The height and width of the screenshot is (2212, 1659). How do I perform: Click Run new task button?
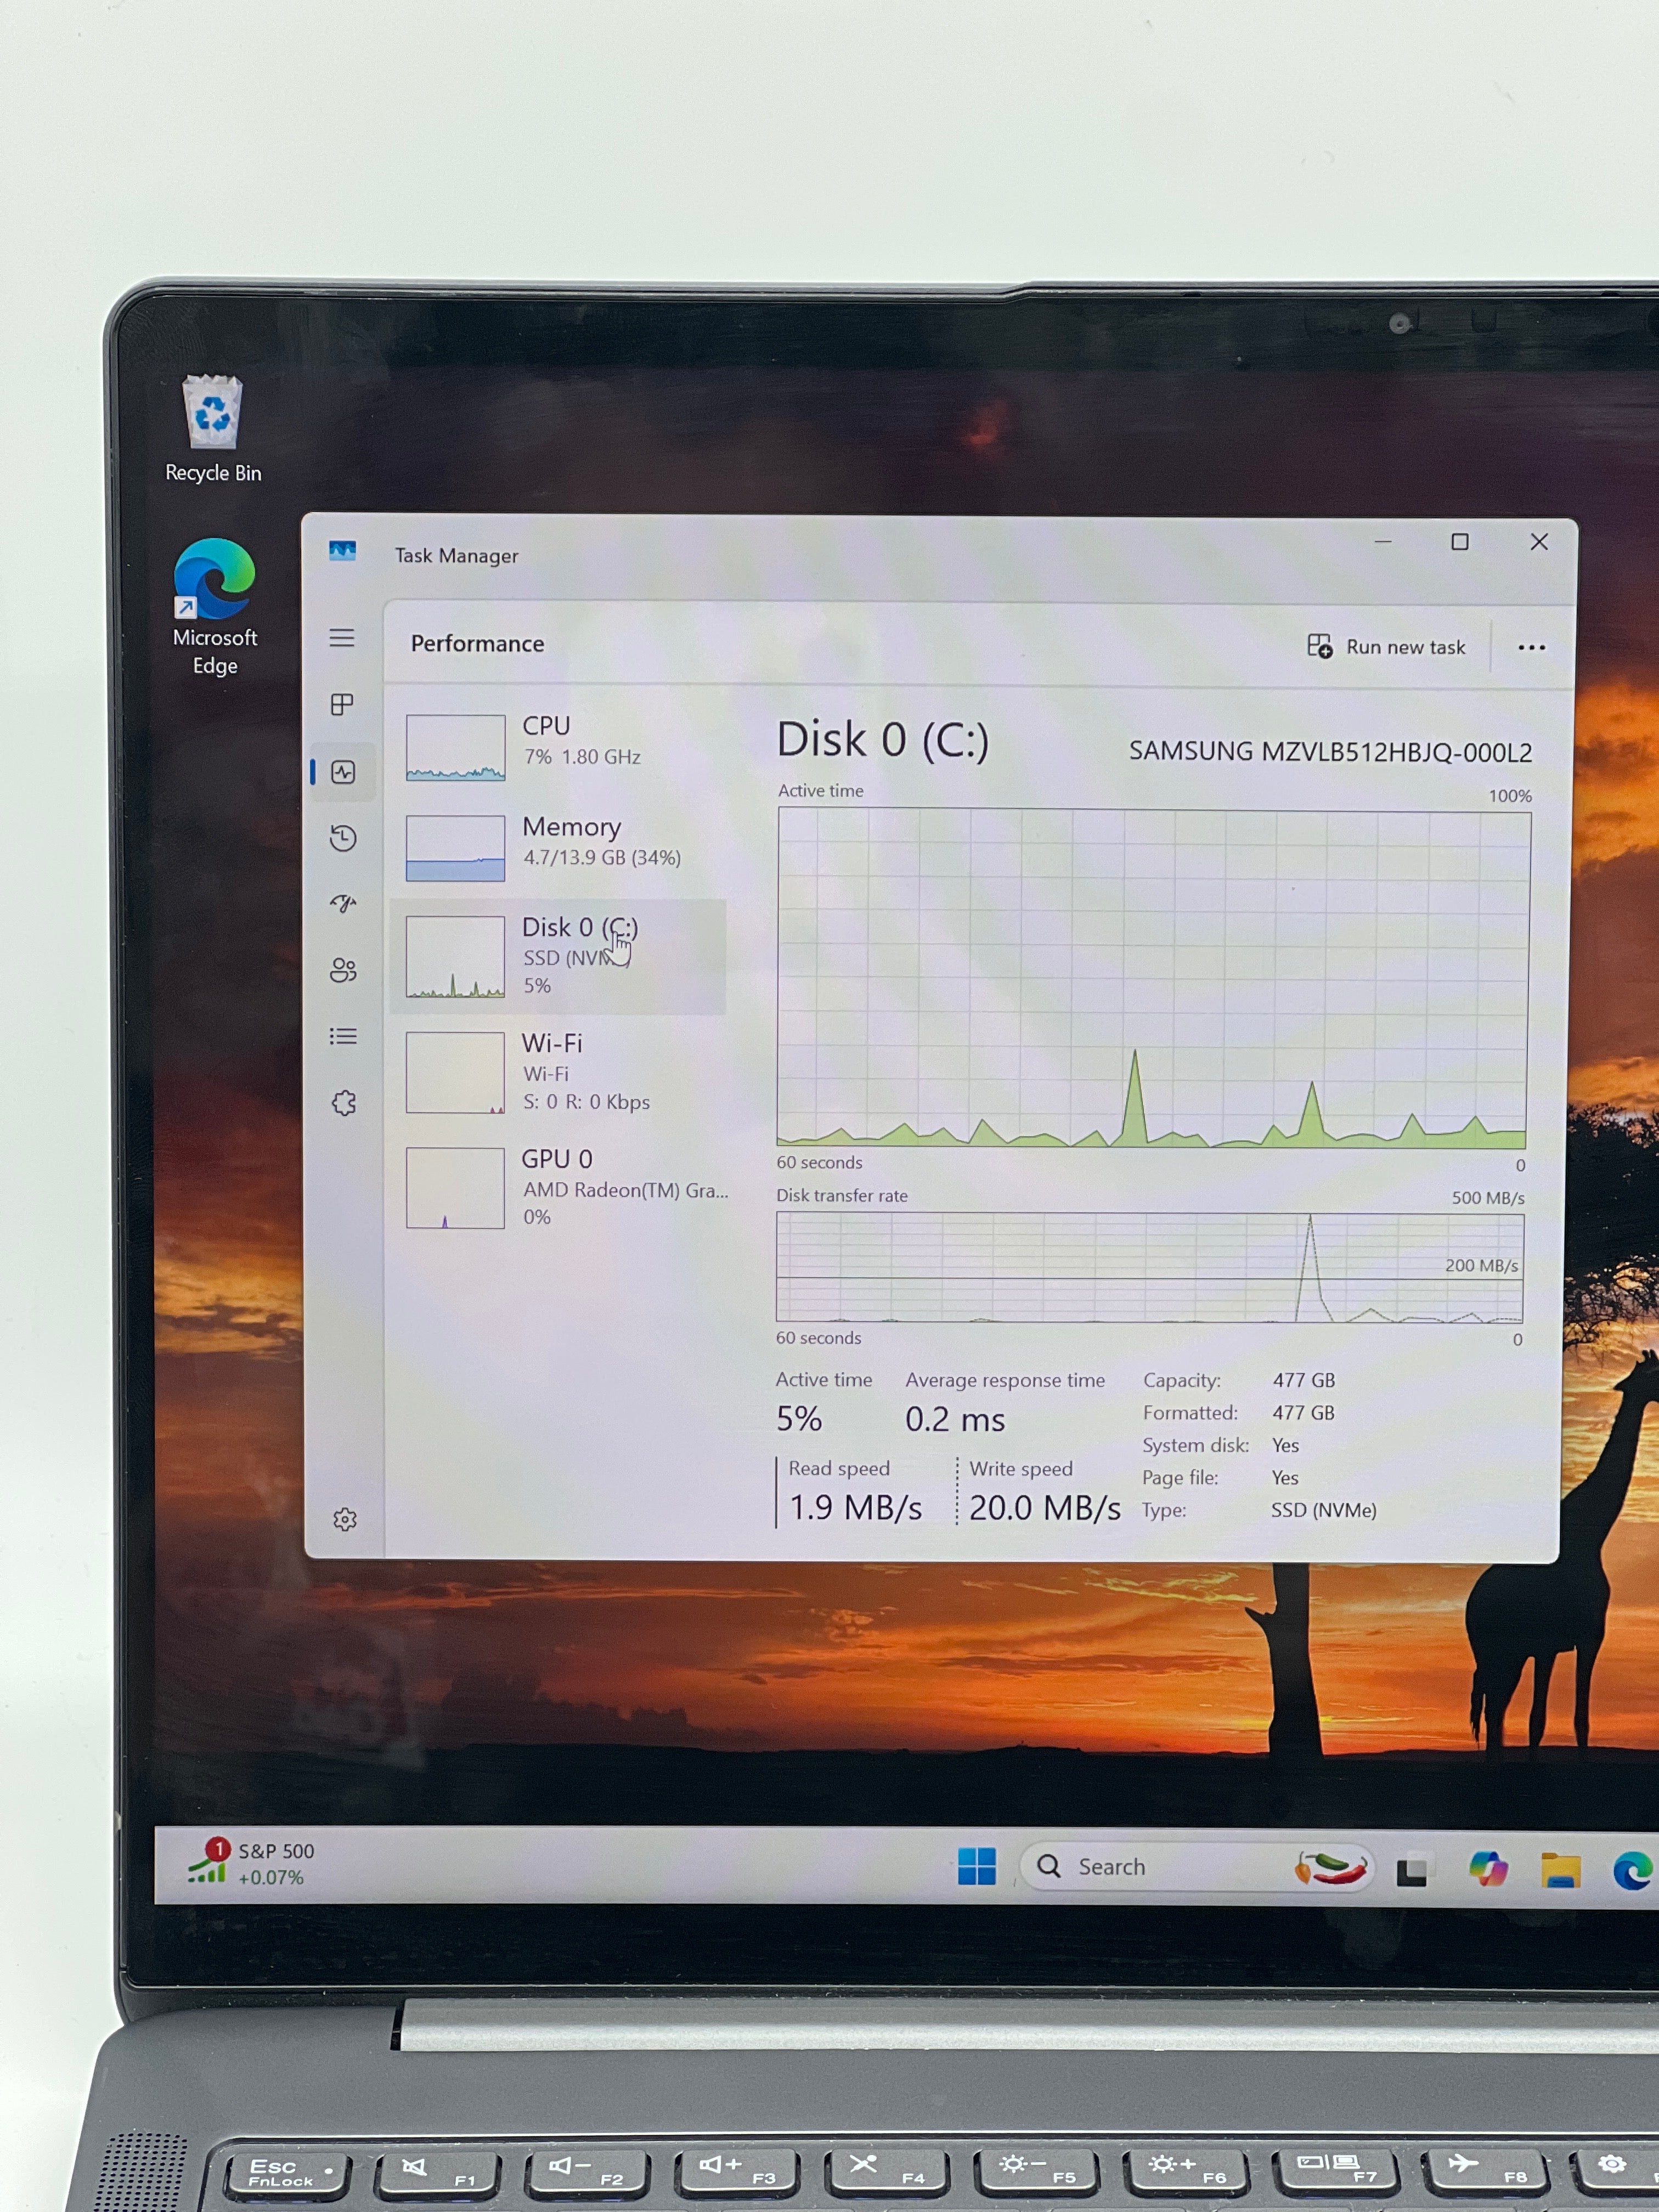click(x=1386, y=647)
